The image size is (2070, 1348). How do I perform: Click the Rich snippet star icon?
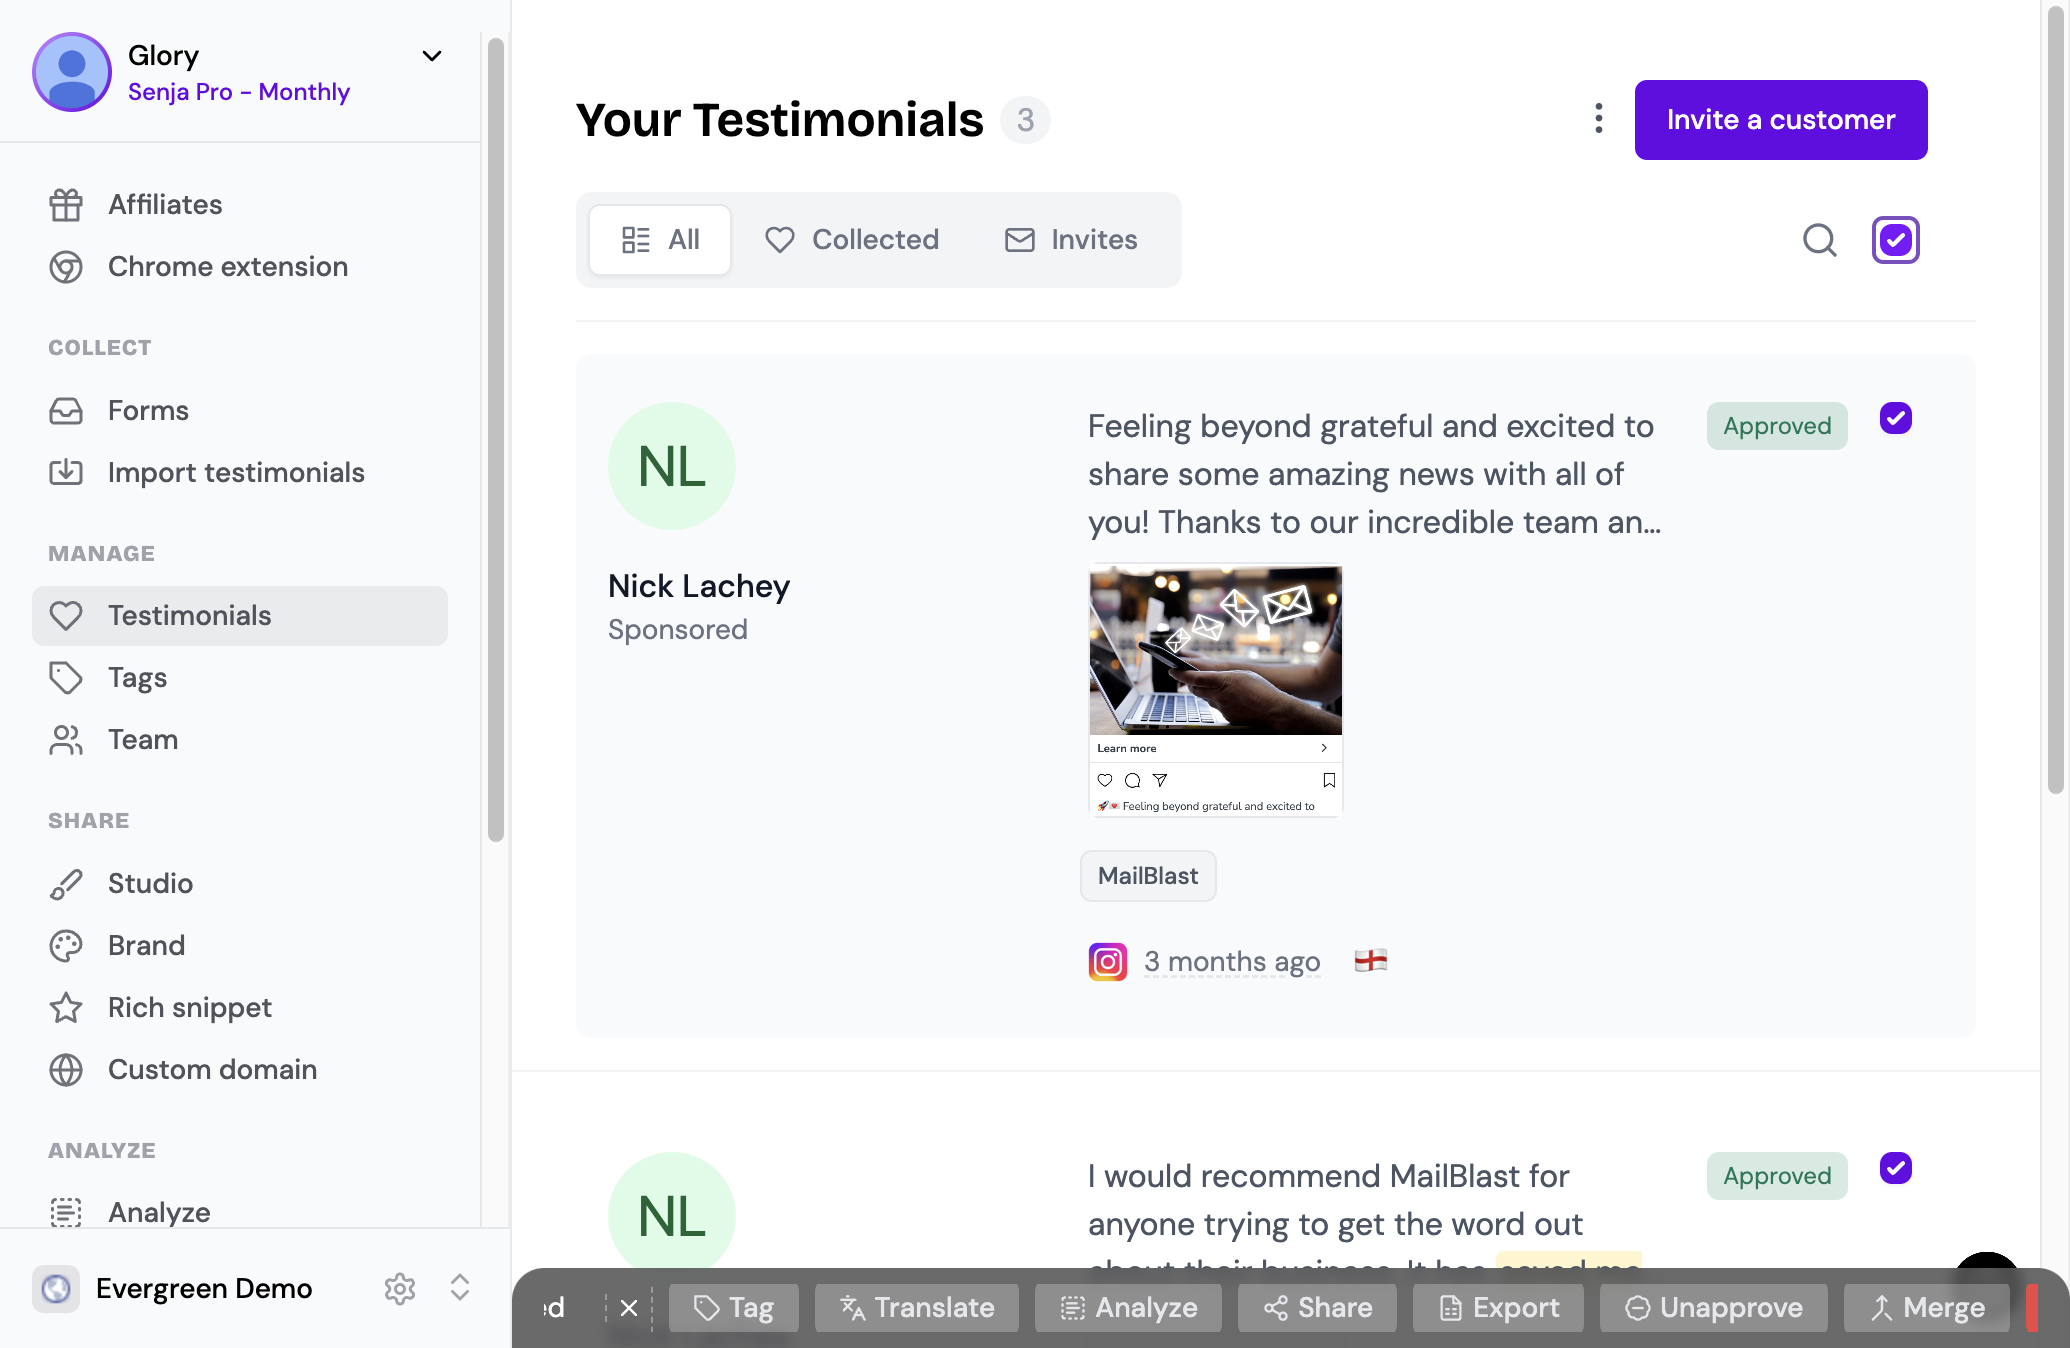pyautogui.click(x=66, y=1008)
